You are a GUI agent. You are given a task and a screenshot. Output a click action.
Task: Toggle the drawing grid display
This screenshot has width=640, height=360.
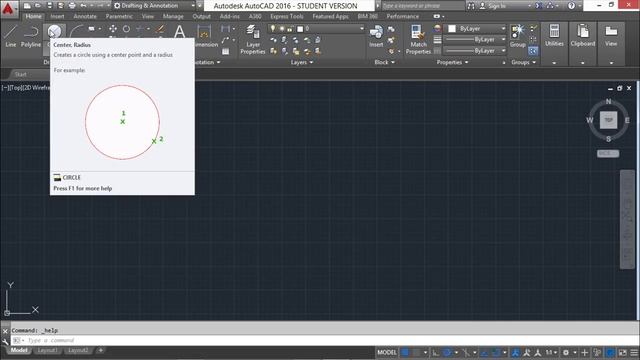[x=405, y=353]
